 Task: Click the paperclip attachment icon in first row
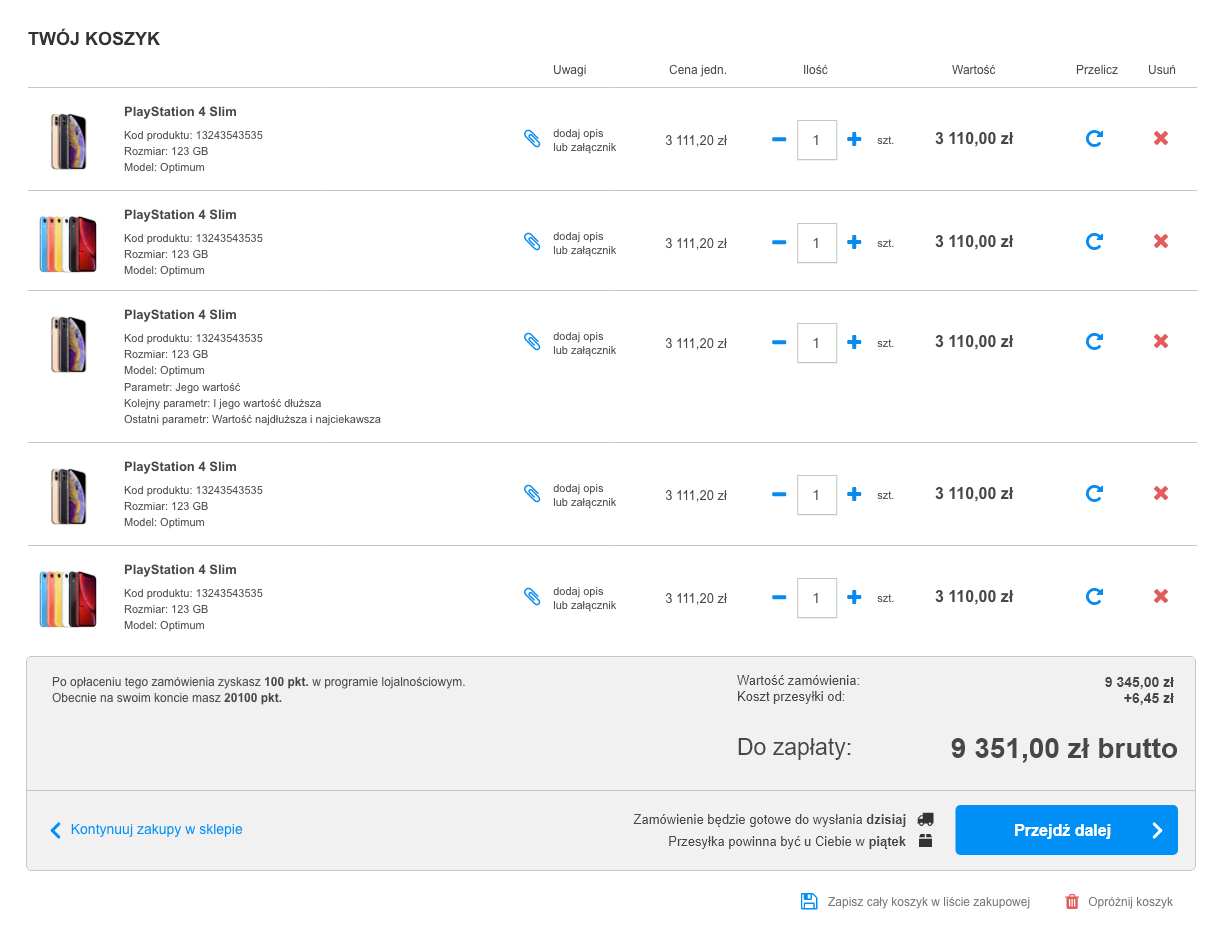(x=532, y=139)
